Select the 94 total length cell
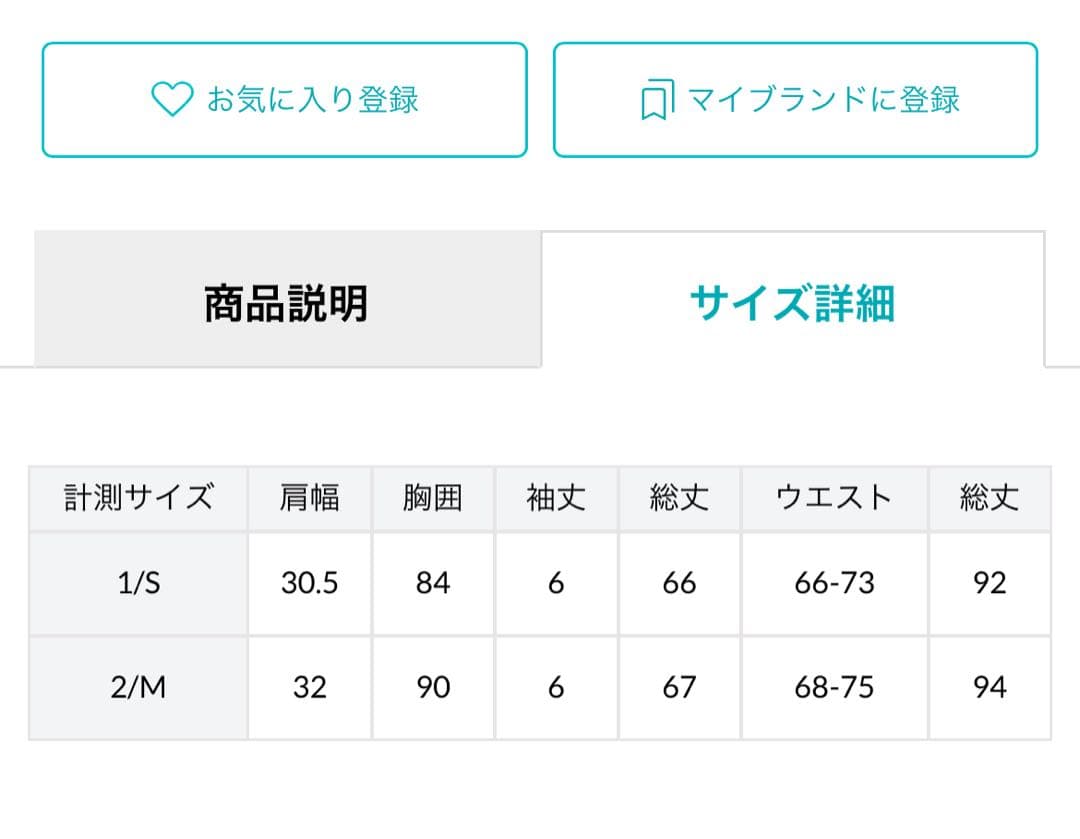The image size is (1080, 839). coord(989,688)
